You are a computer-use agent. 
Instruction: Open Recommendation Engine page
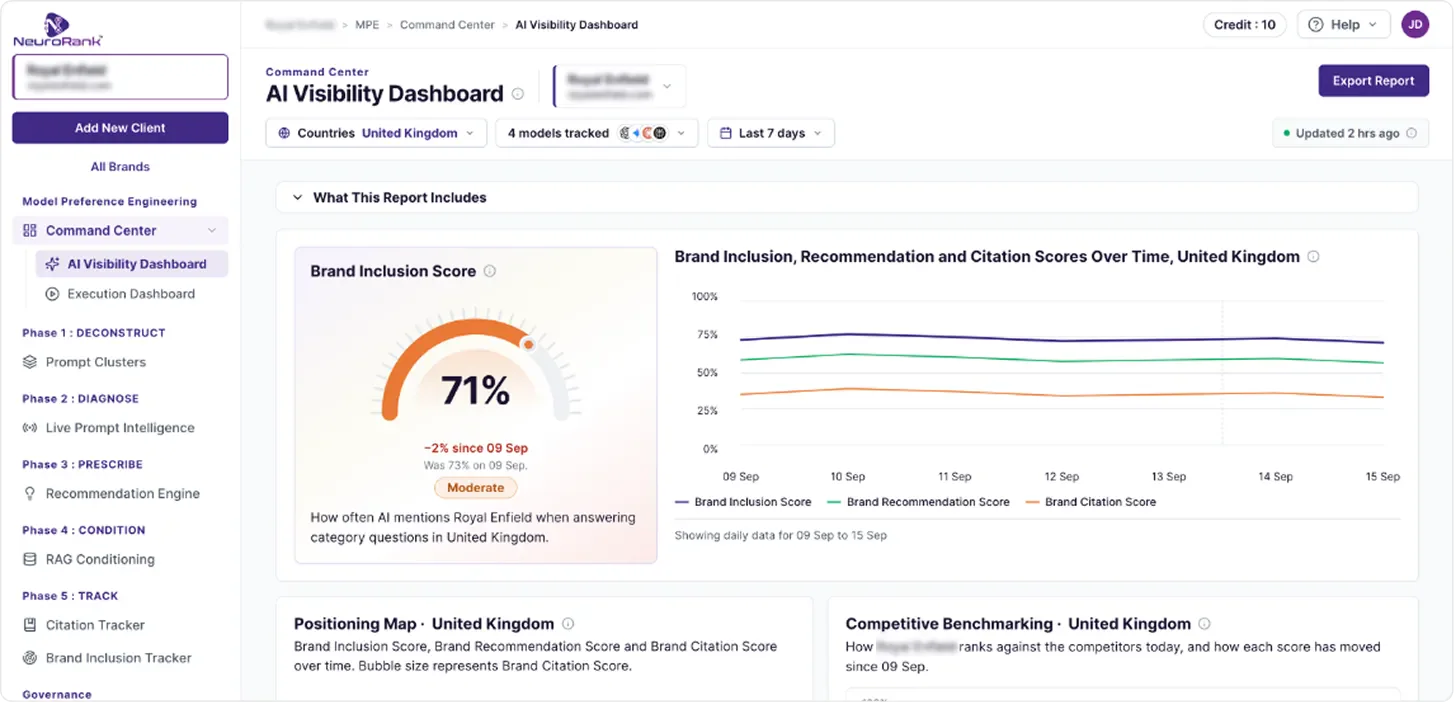pos(122,494)
